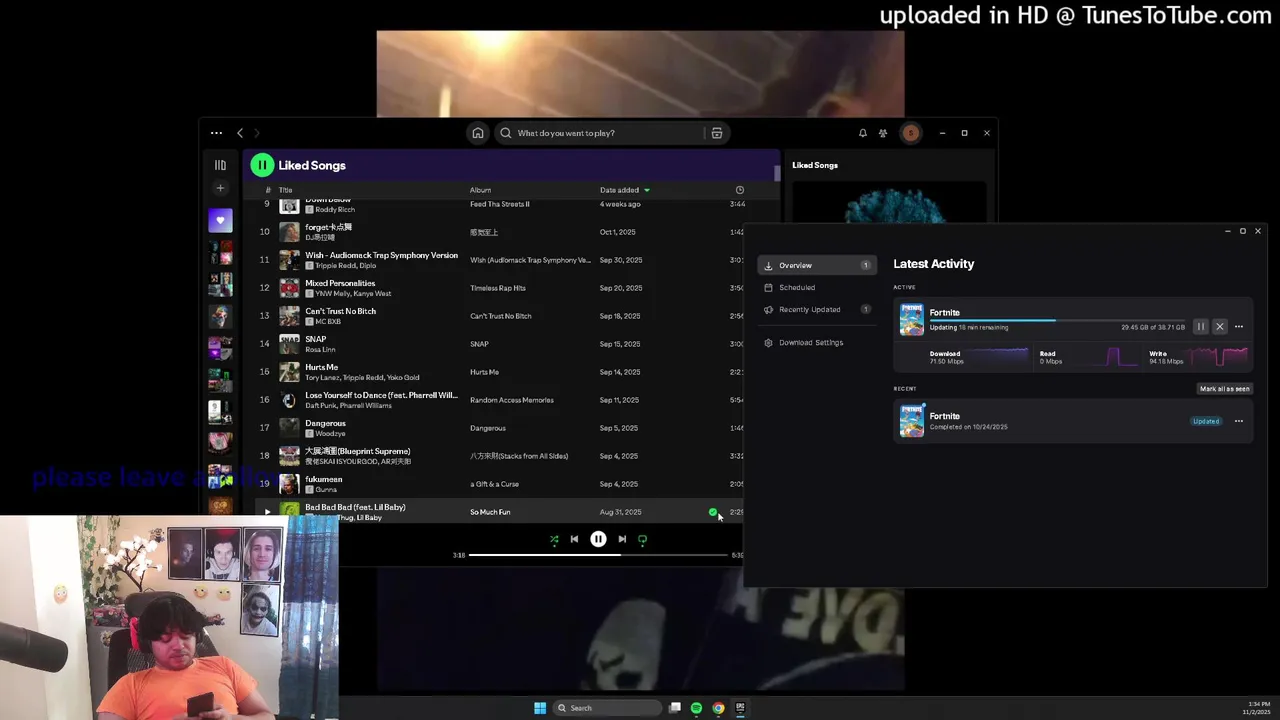
Task: Toggle the green liked checkmark on Bad Bad Bad
Action: click(713, 512)
